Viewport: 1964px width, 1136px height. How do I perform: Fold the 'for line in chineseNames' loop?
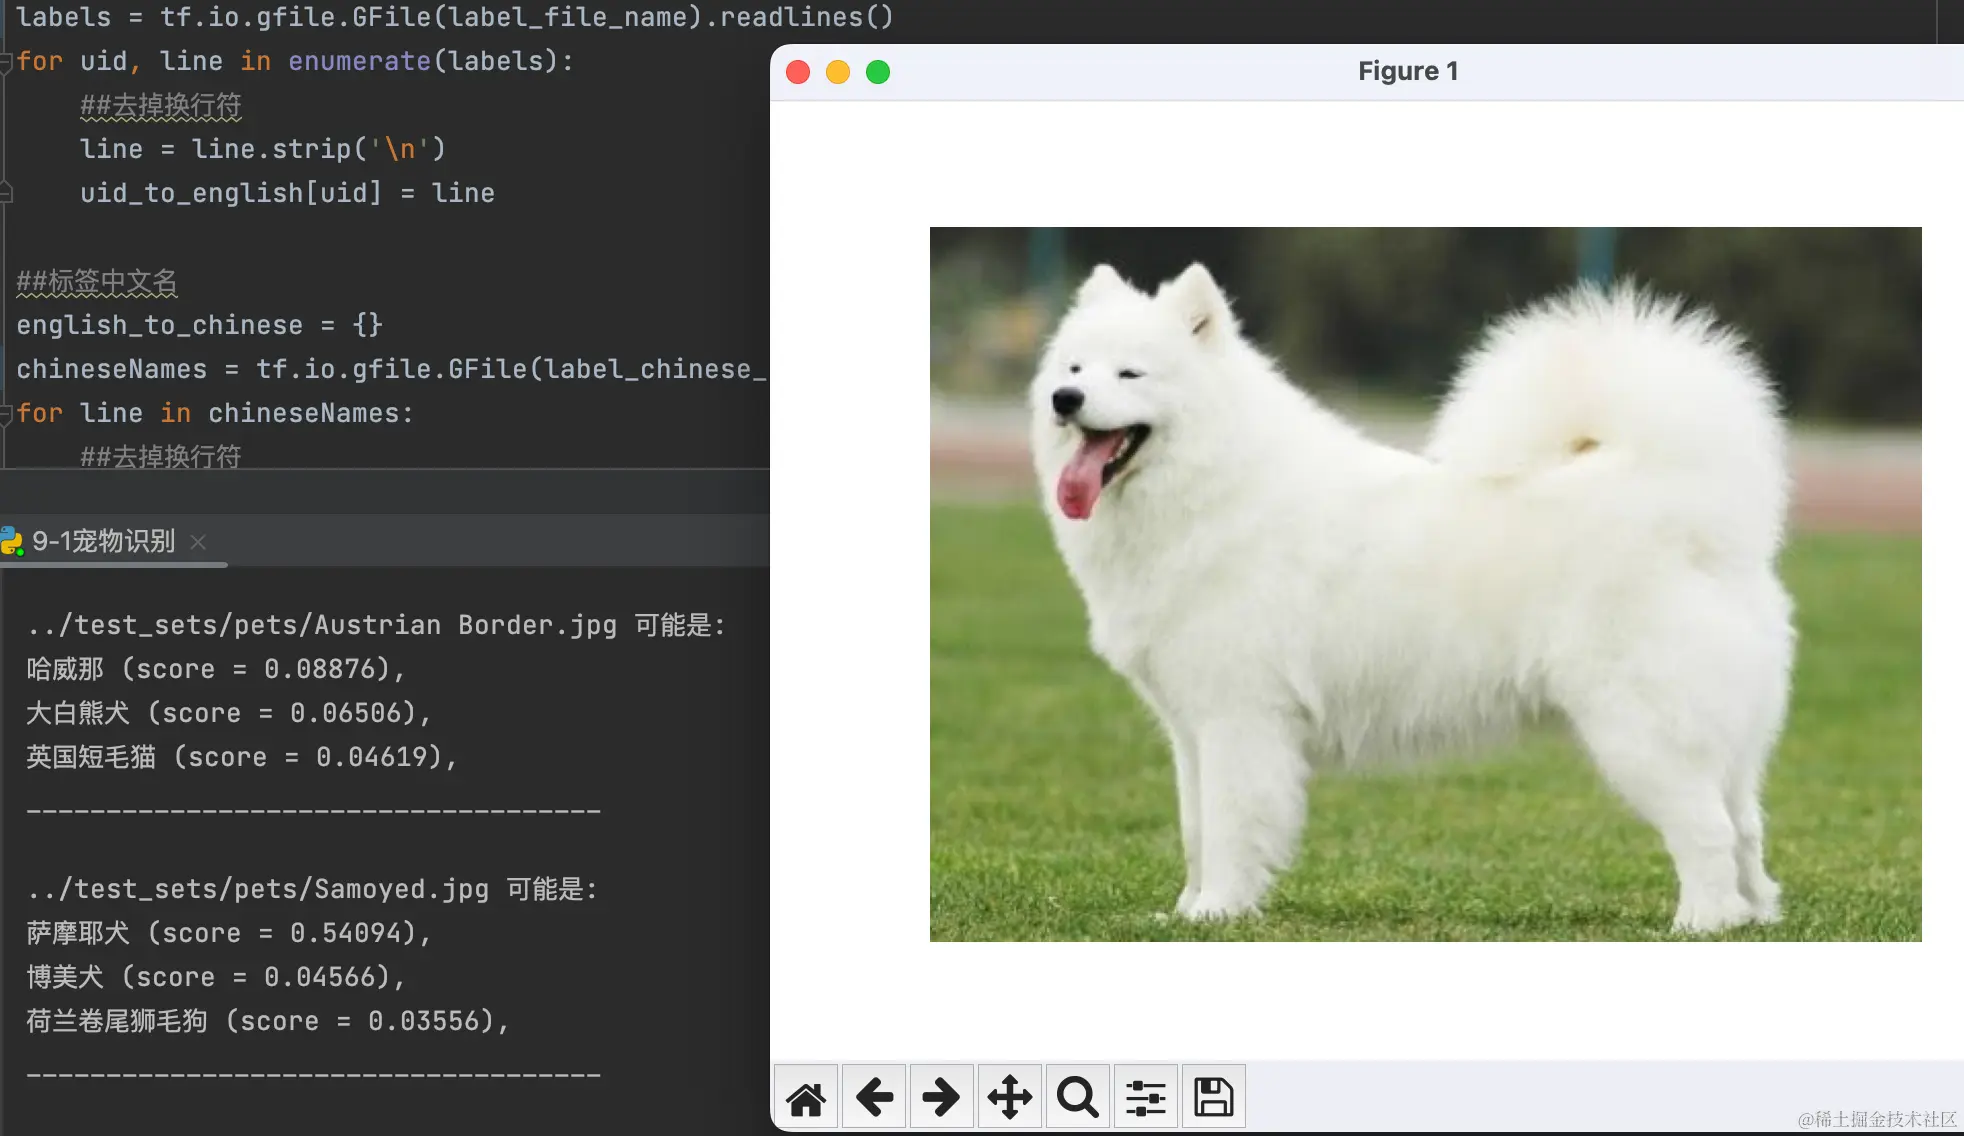point(6,414)
